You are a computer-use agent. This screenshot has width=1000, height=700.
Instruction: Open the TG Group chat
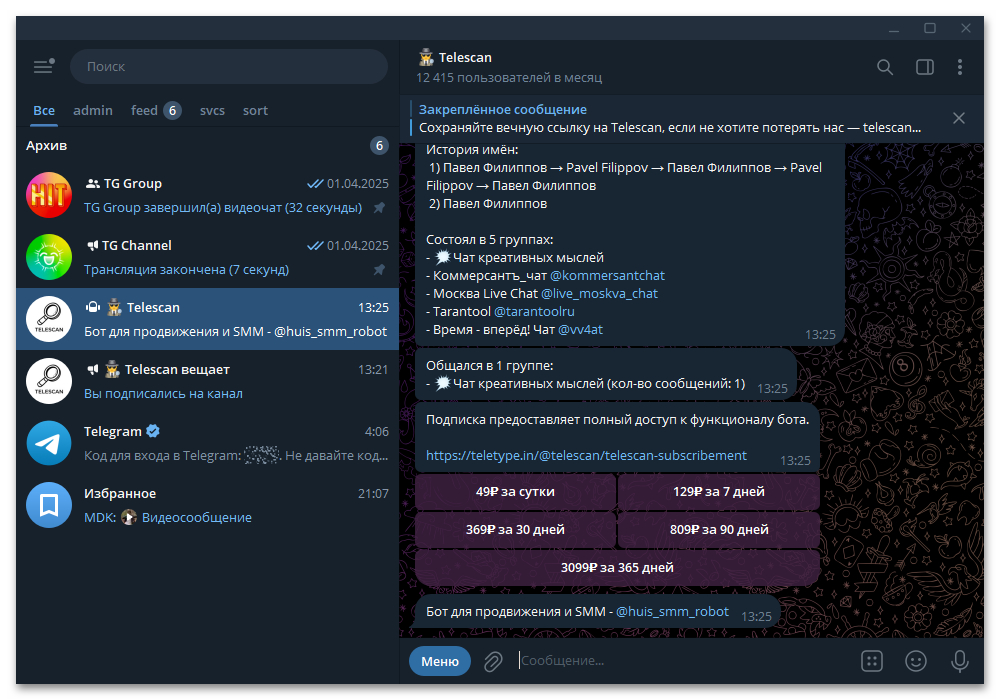[207, 195]
